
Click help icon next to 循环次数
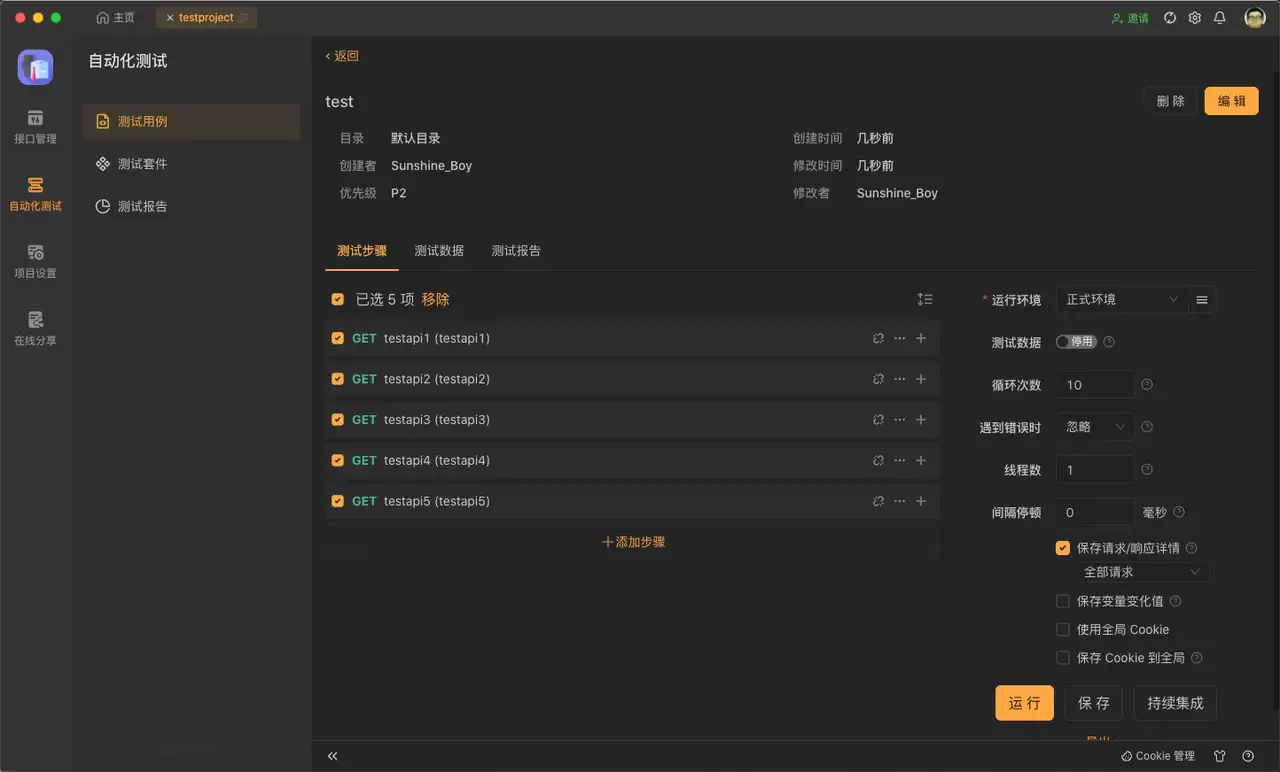(x=1147, y=385)
